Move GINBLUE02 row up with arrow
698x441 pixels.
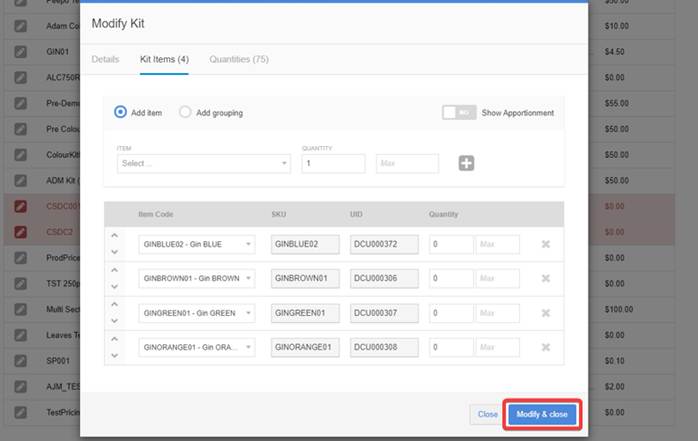coord(114,235)
